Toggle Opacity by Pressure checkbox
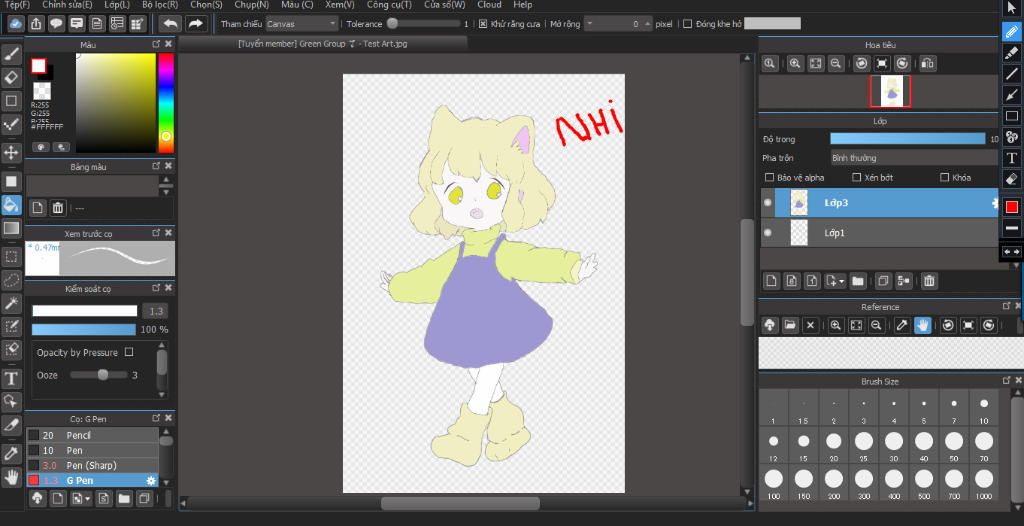Screen dimensions: 1024x526 tap(129, 352)
